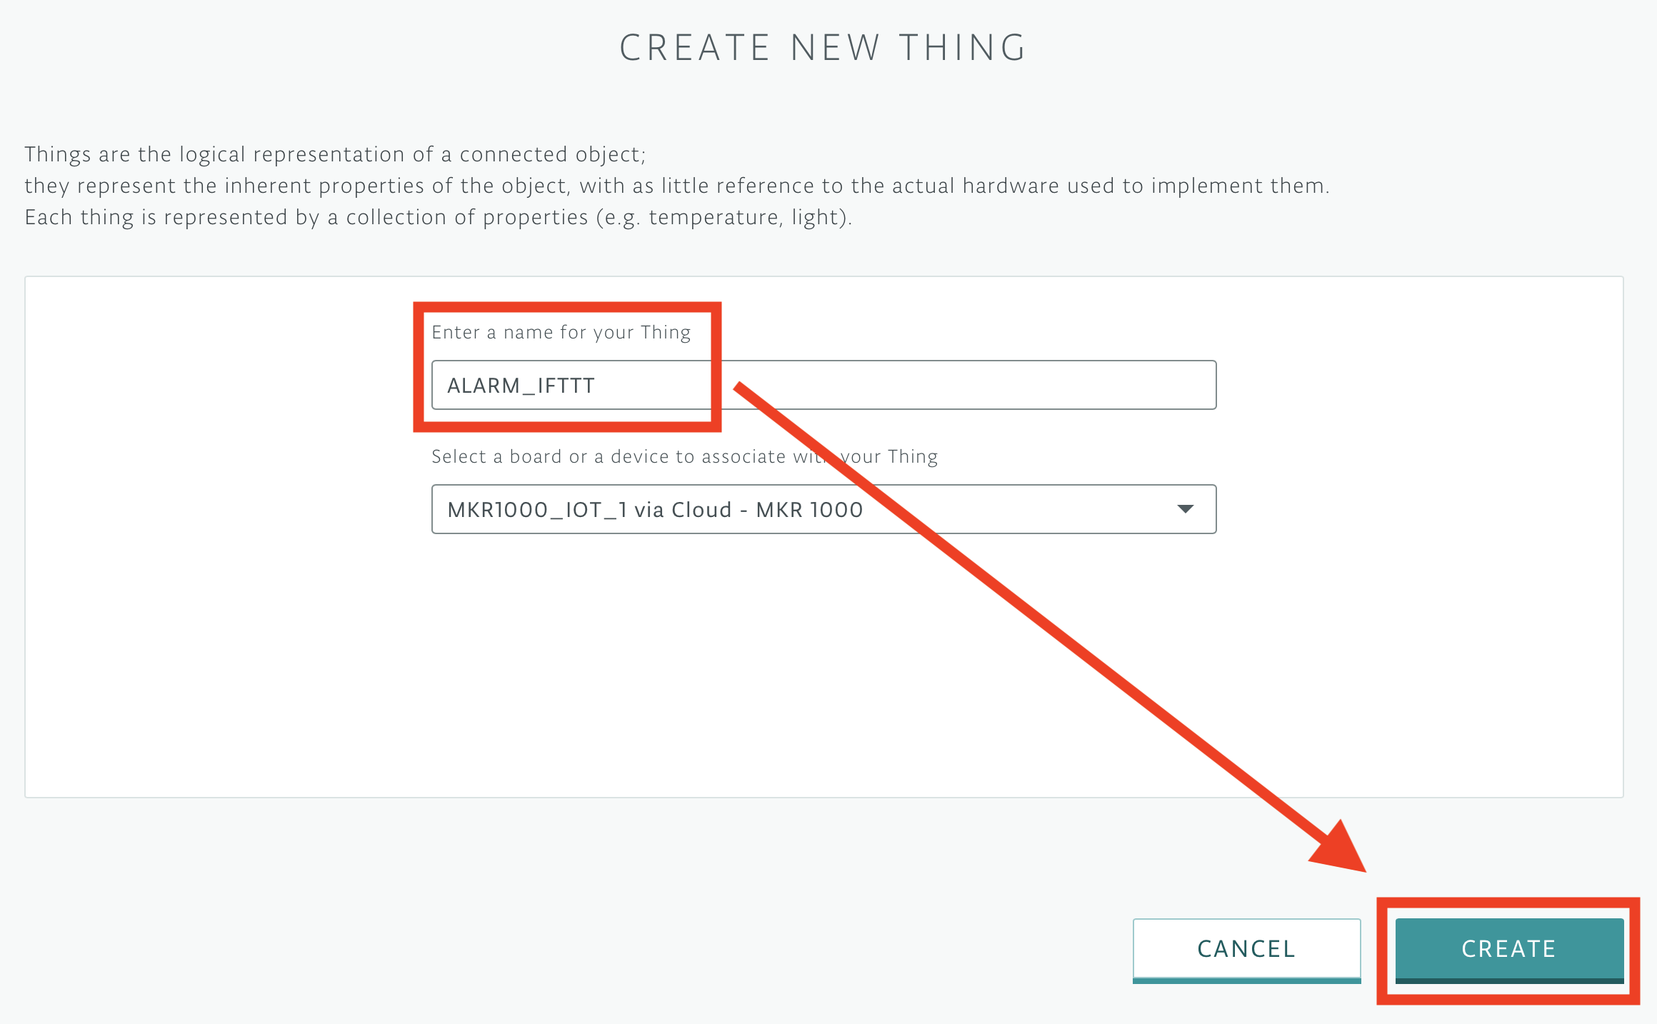1657x1024 pixels.
Task: Click the 'MKR 1000' text in the dropdown
Action: [809, 510]
